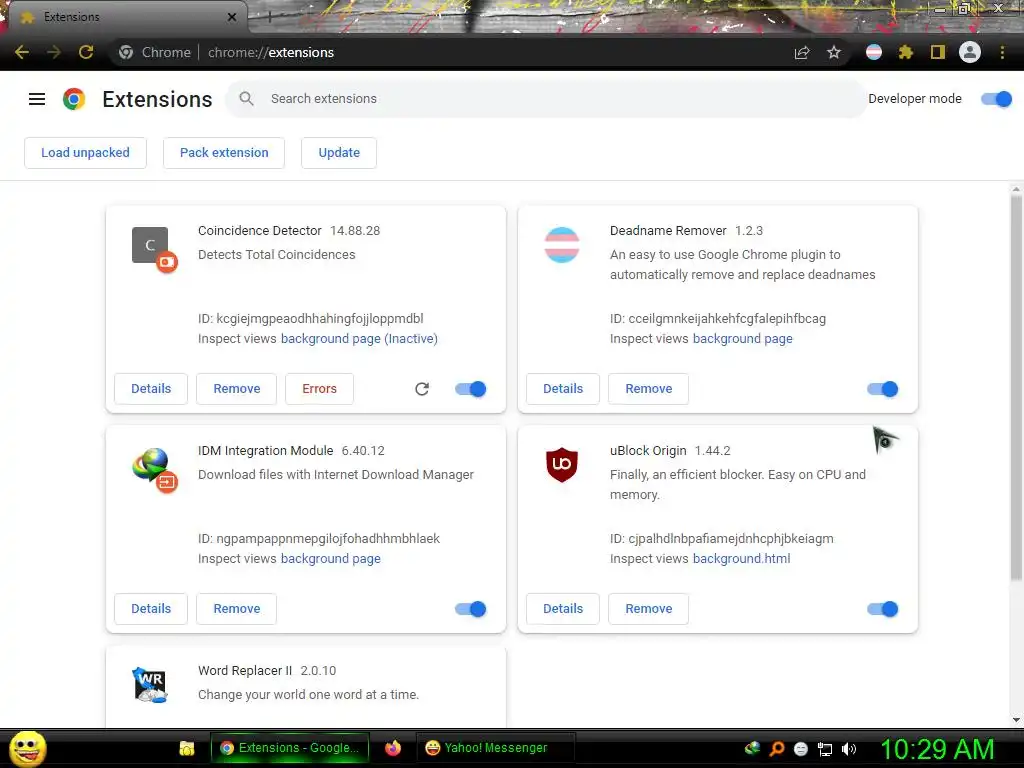Inspect IDM Integration Module background page link
The image size is (1024, 768).
point(330,559)
